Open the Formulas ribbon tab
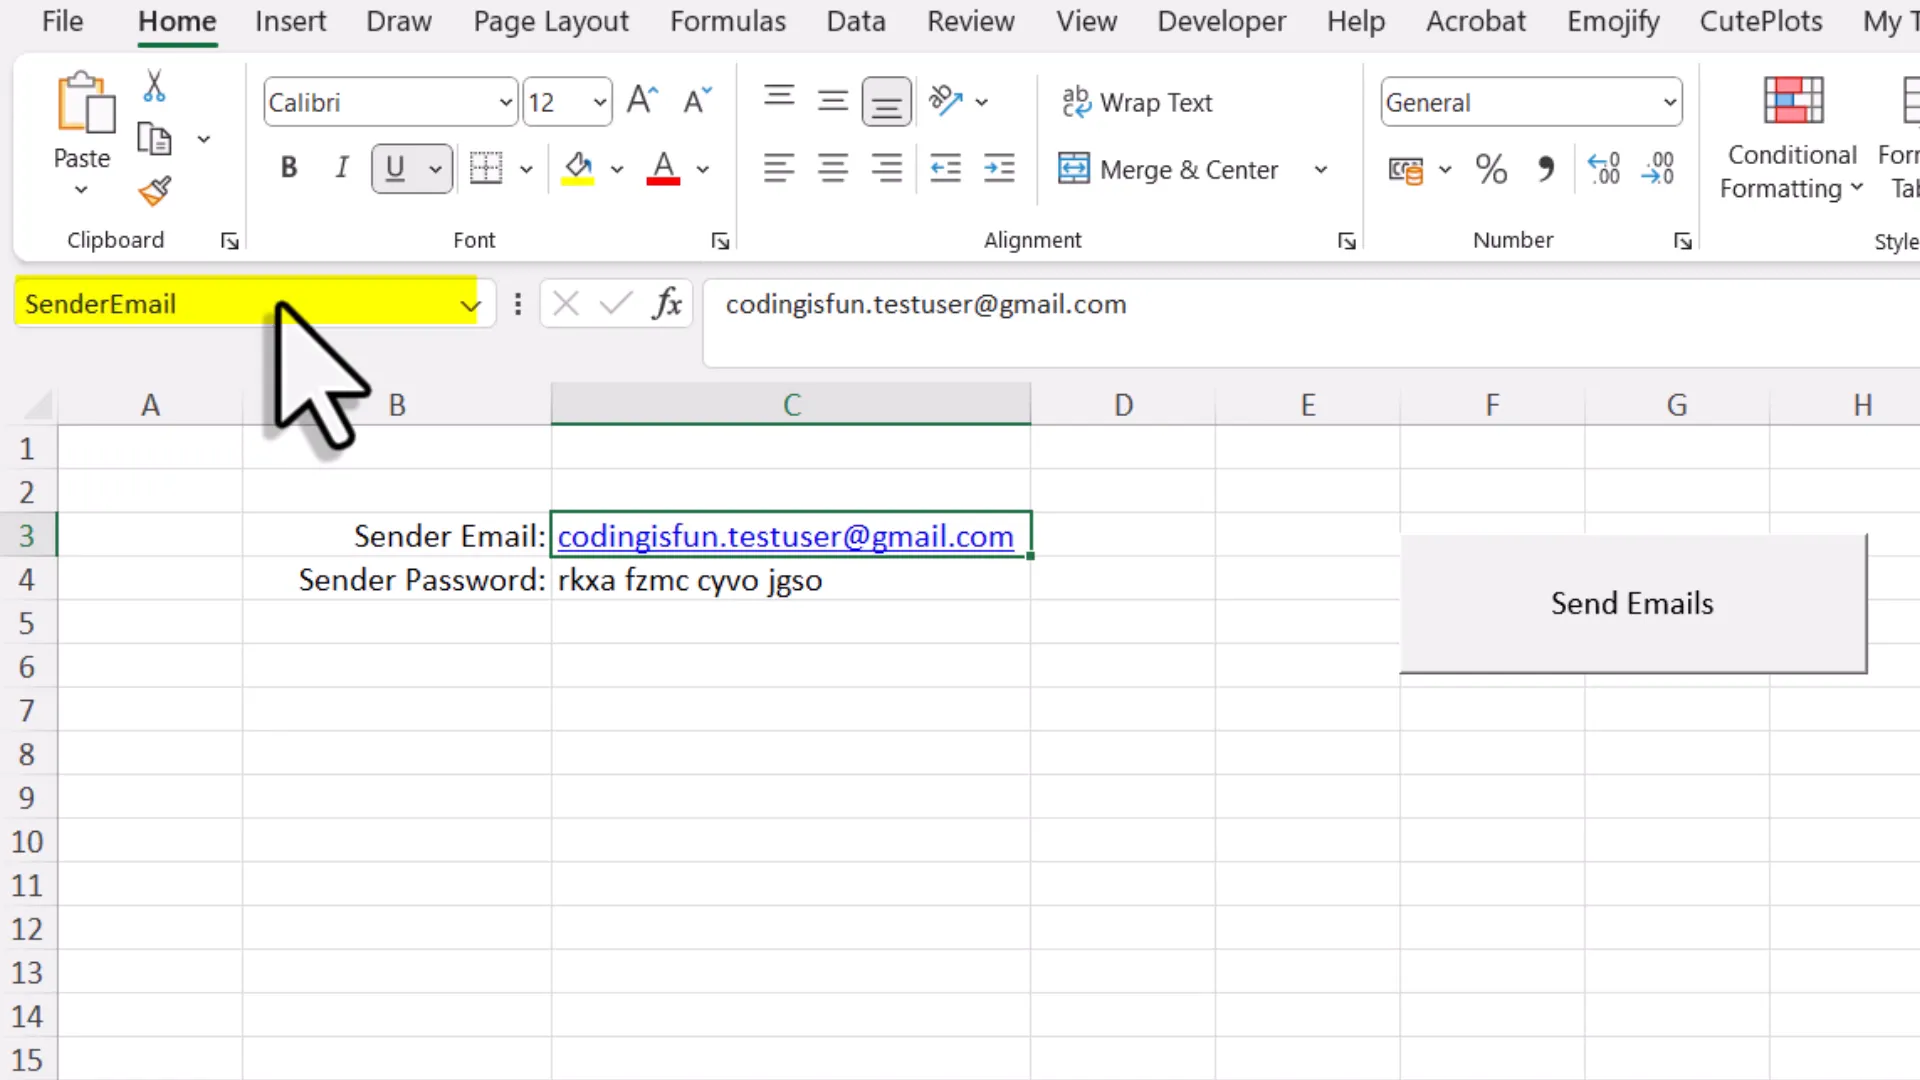The width and height of the screenshot is (1920, 1080). [x=728, y=21]
